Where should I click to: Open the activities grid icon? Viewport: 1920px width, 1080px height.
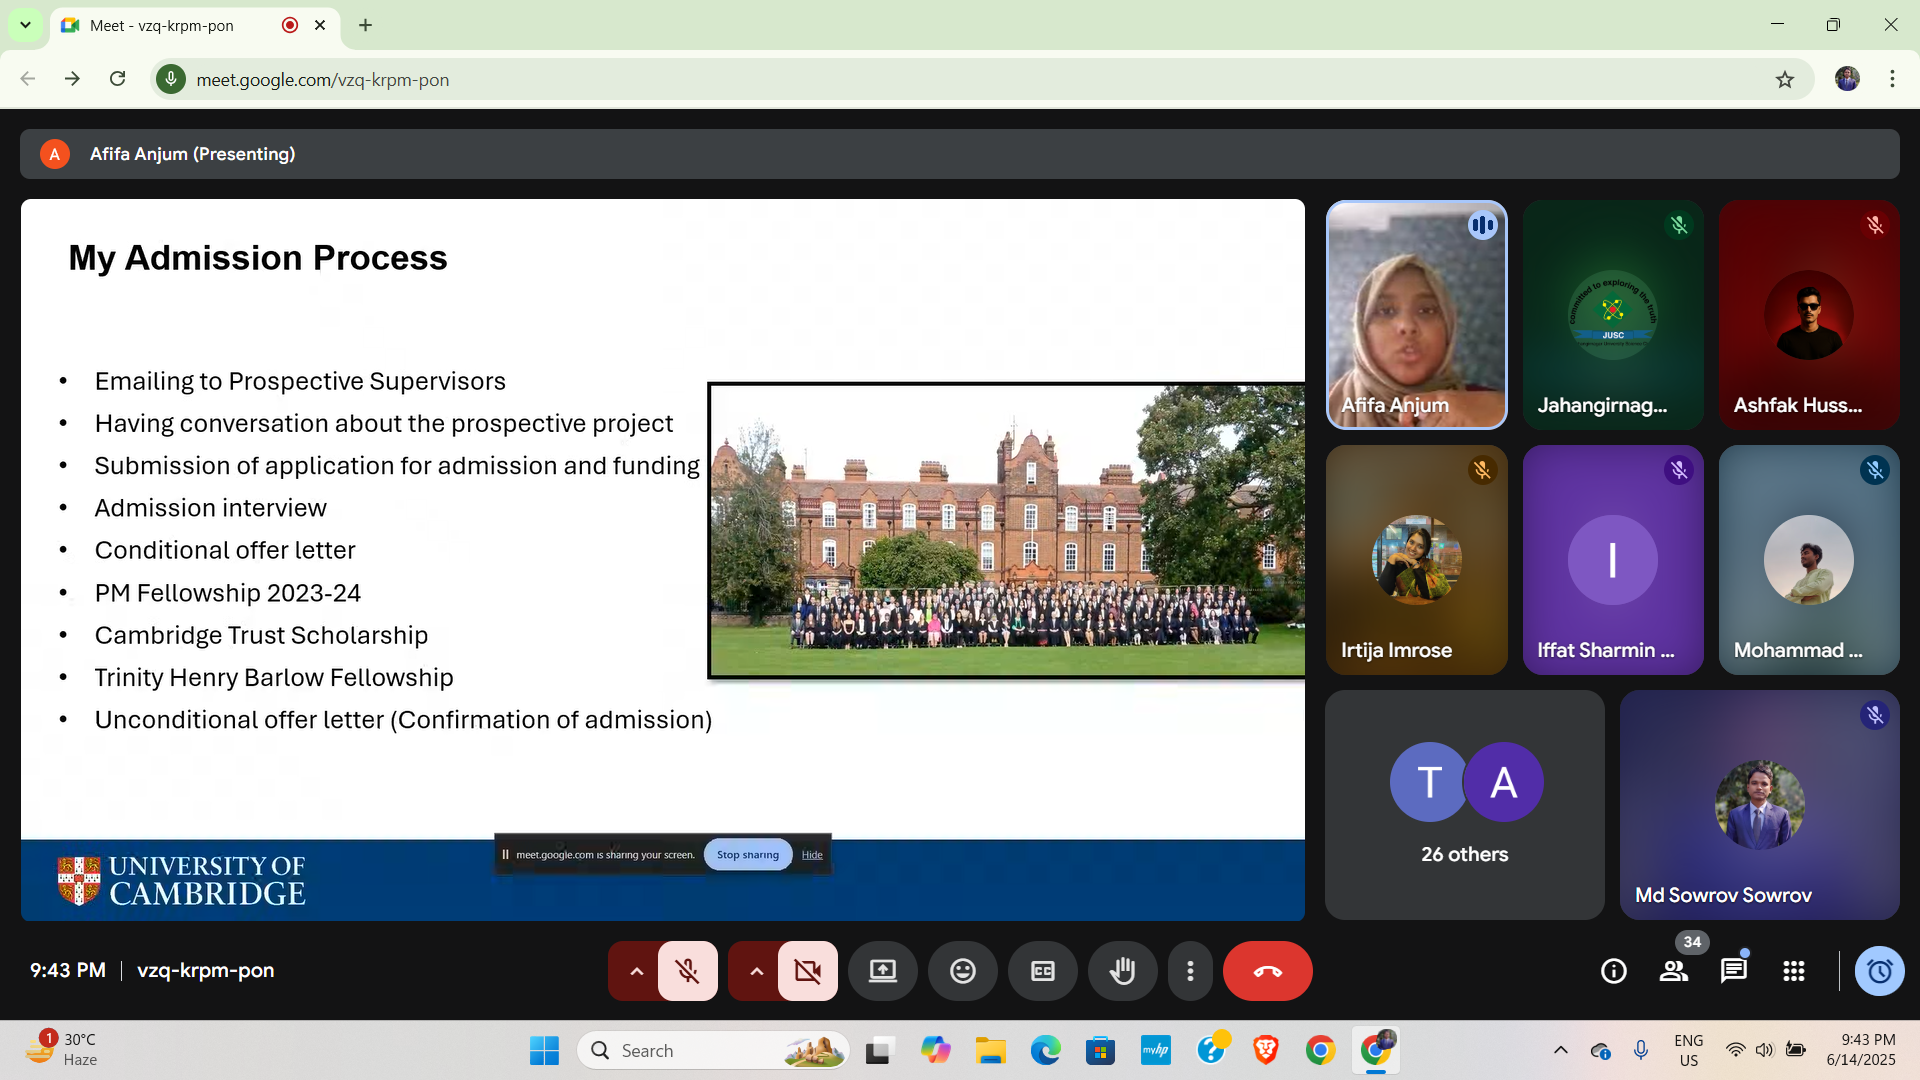coord(1793,971)
